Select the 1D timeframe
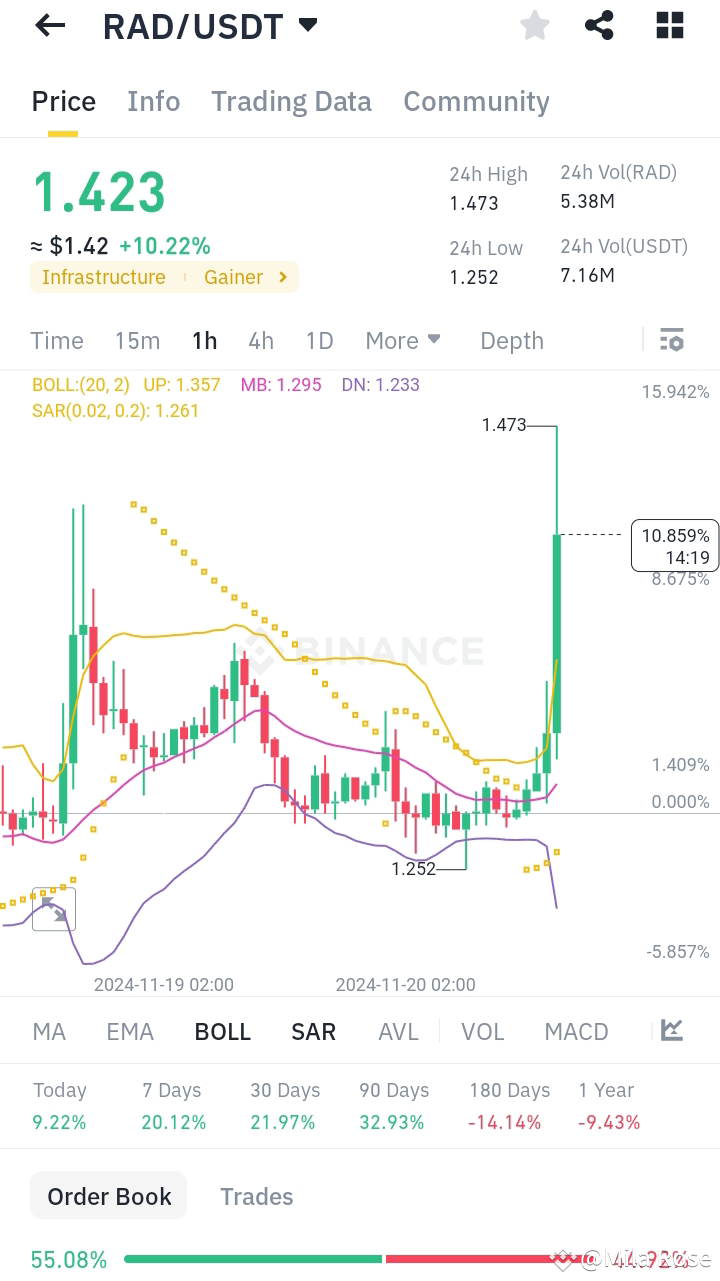Screen dimensions: 720x1281 click(x=319, y=340)
